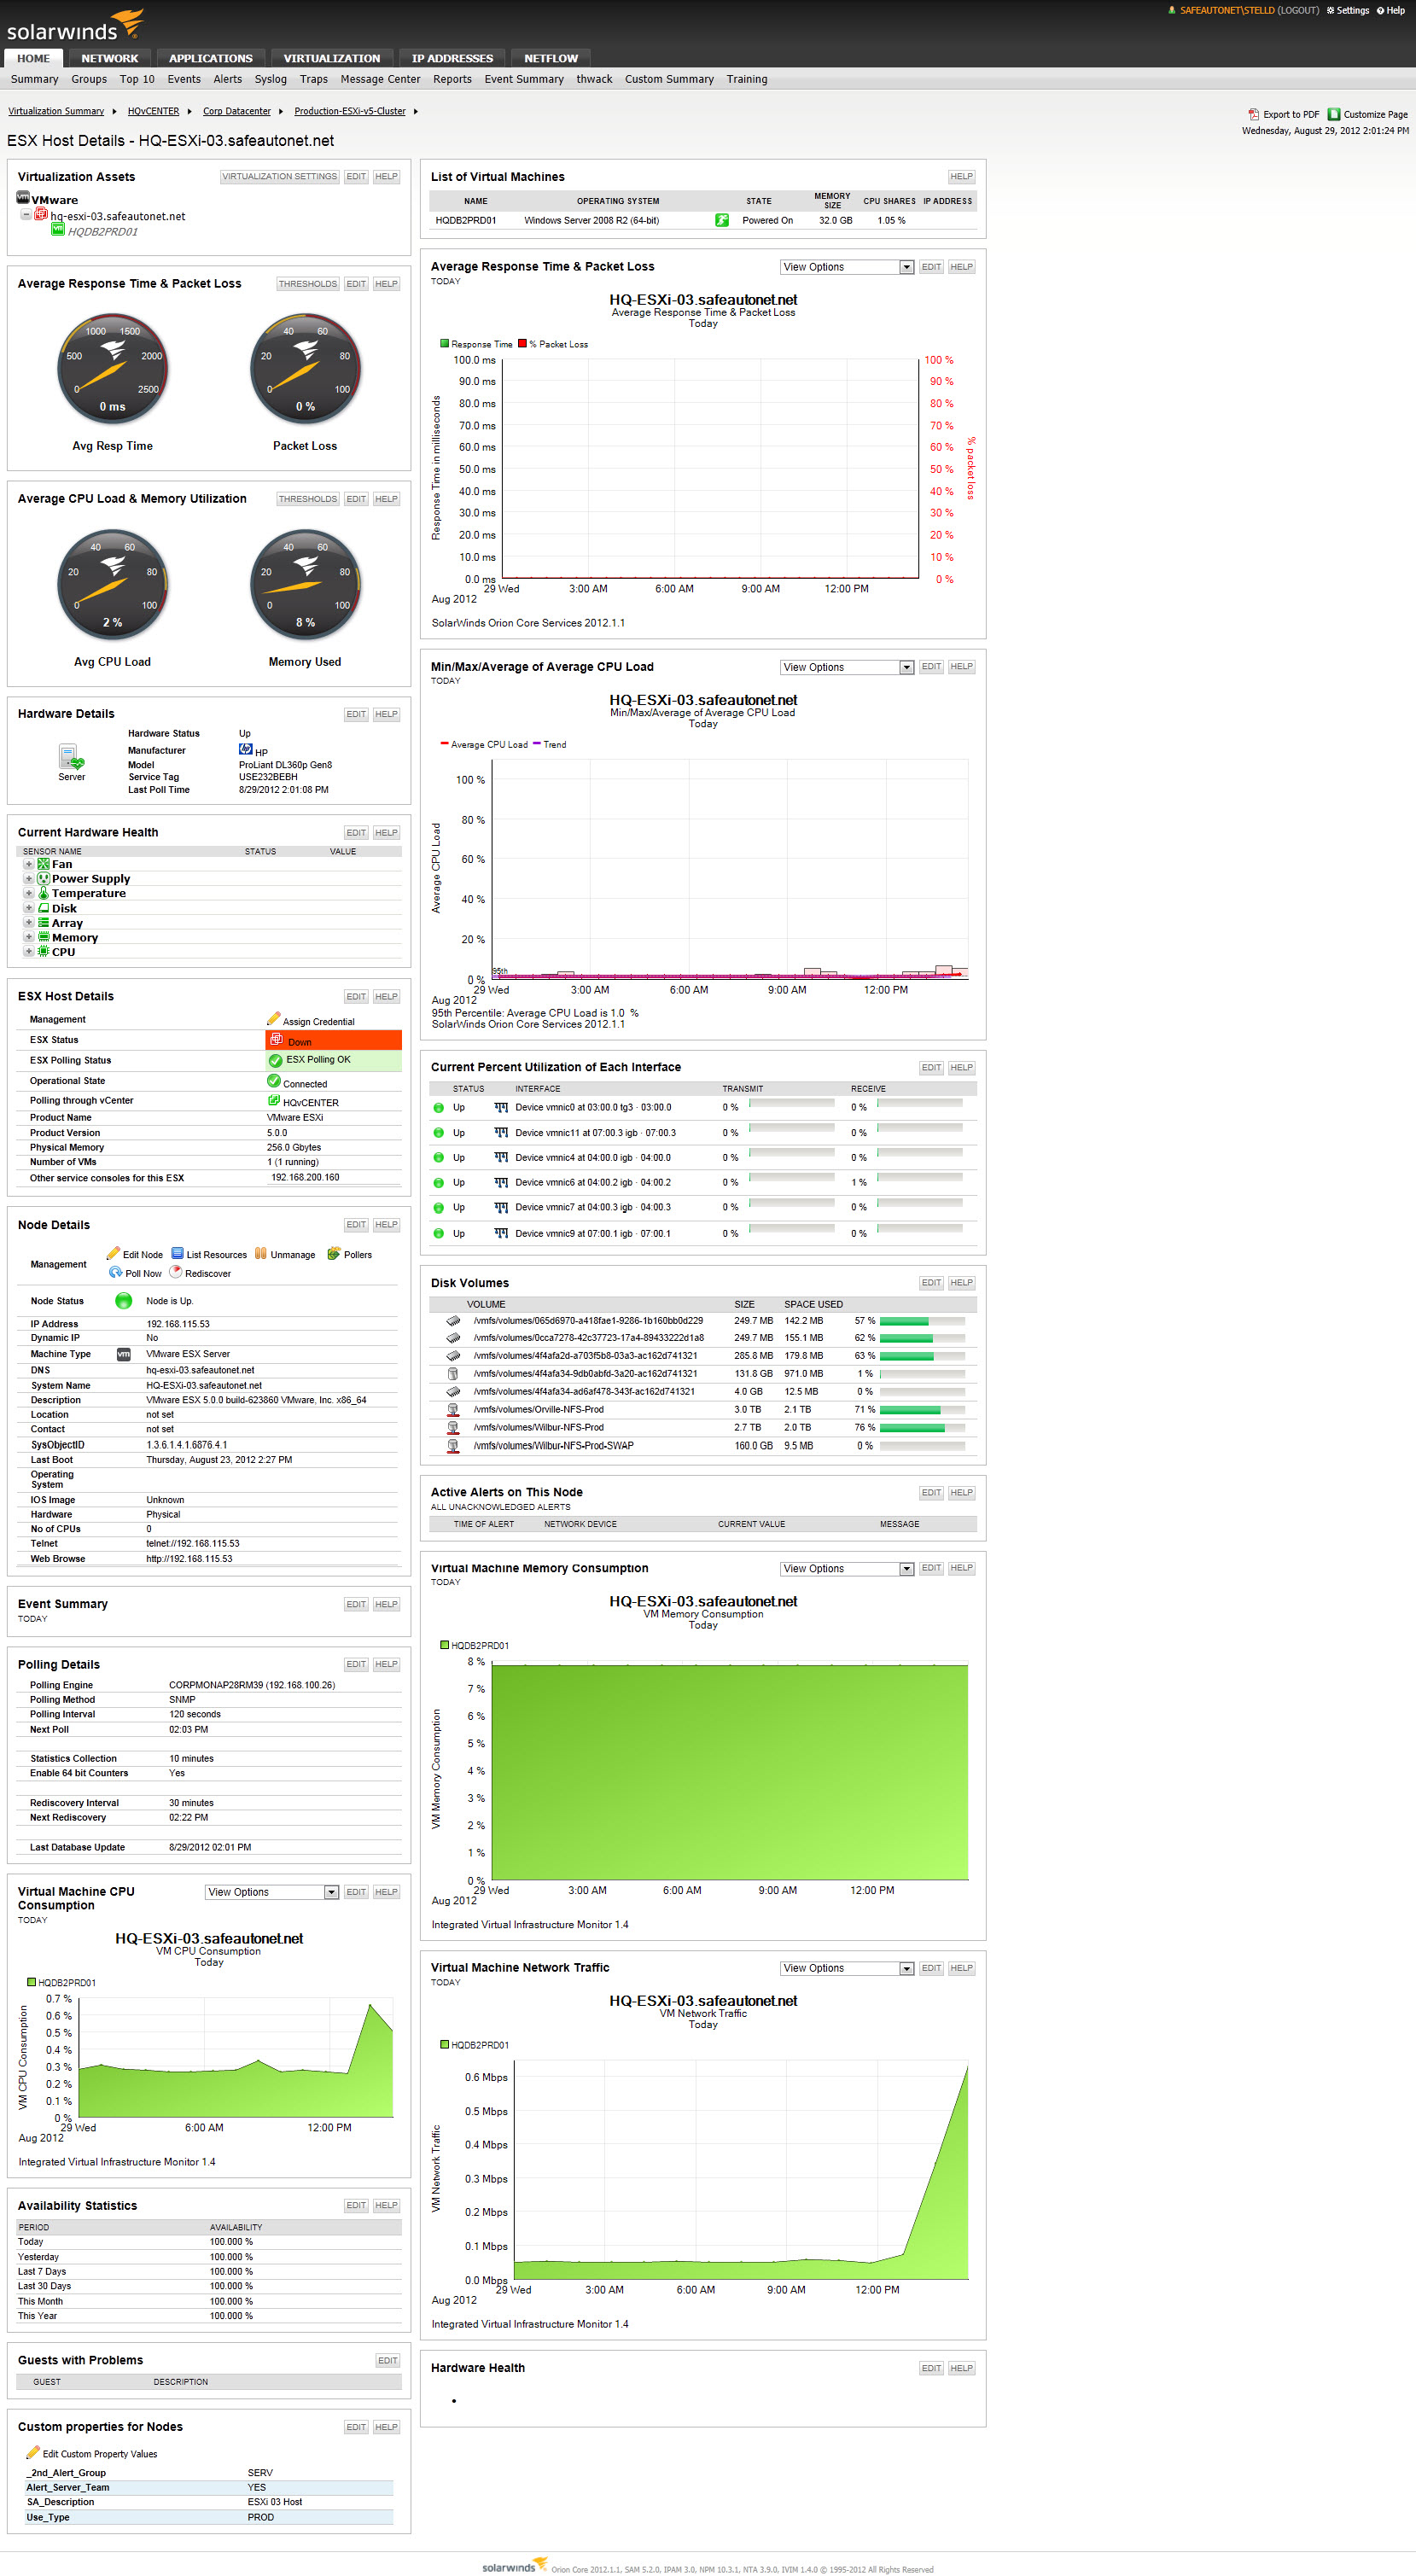Click the Poll Now refresh icon
1416x2576 pixels.
tap(116, 1272)
